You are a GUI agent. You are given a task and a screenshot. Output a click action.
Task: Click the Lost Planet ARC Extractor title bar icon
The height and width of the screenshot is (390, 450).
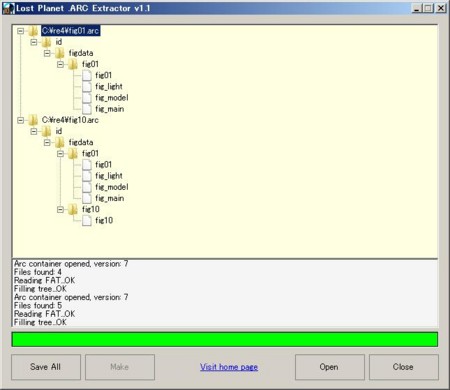point(9,8)
